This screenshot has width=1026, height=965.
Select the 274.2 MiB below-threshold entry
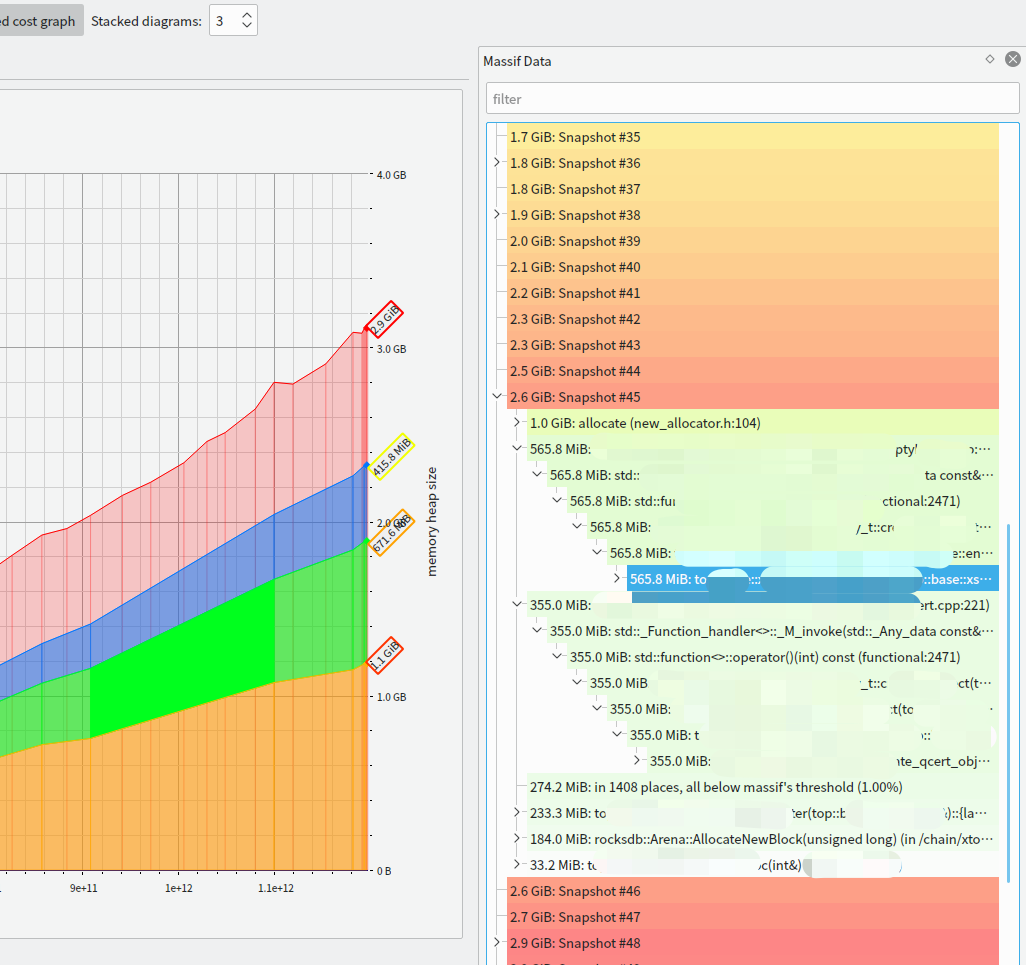tap(715, 787)
